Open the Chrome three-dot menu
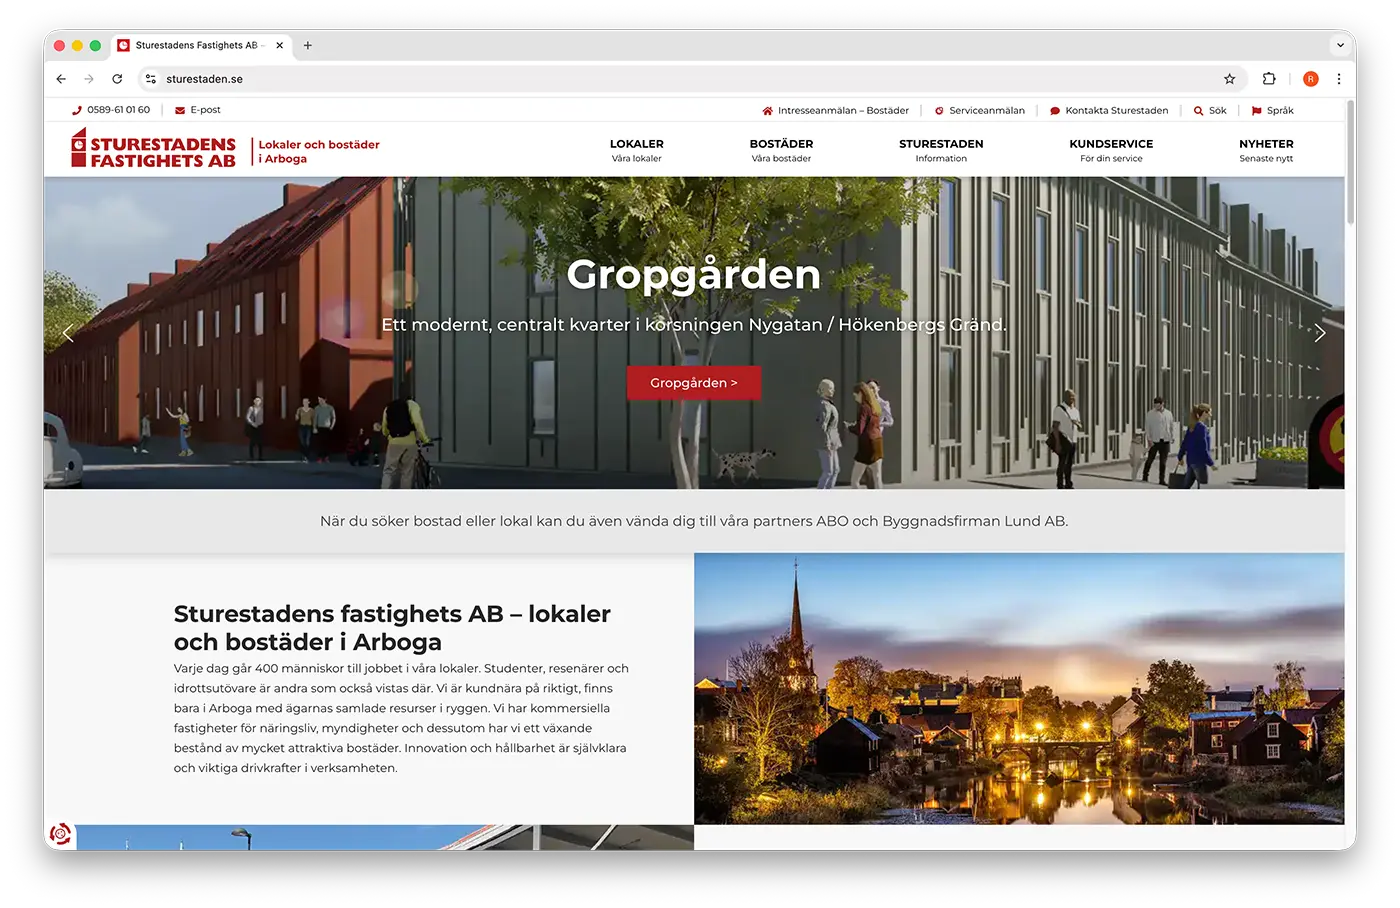 [x=1339, y=79]
